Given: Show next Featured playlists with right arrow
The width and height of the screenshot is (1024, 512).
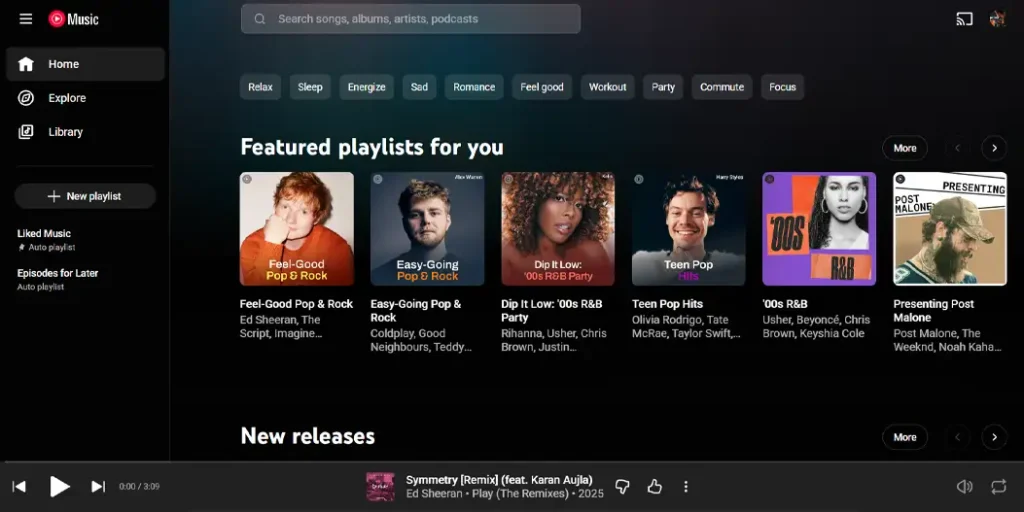Looking at the screenshot, I should pyautogui.click(x=994, y=148).
